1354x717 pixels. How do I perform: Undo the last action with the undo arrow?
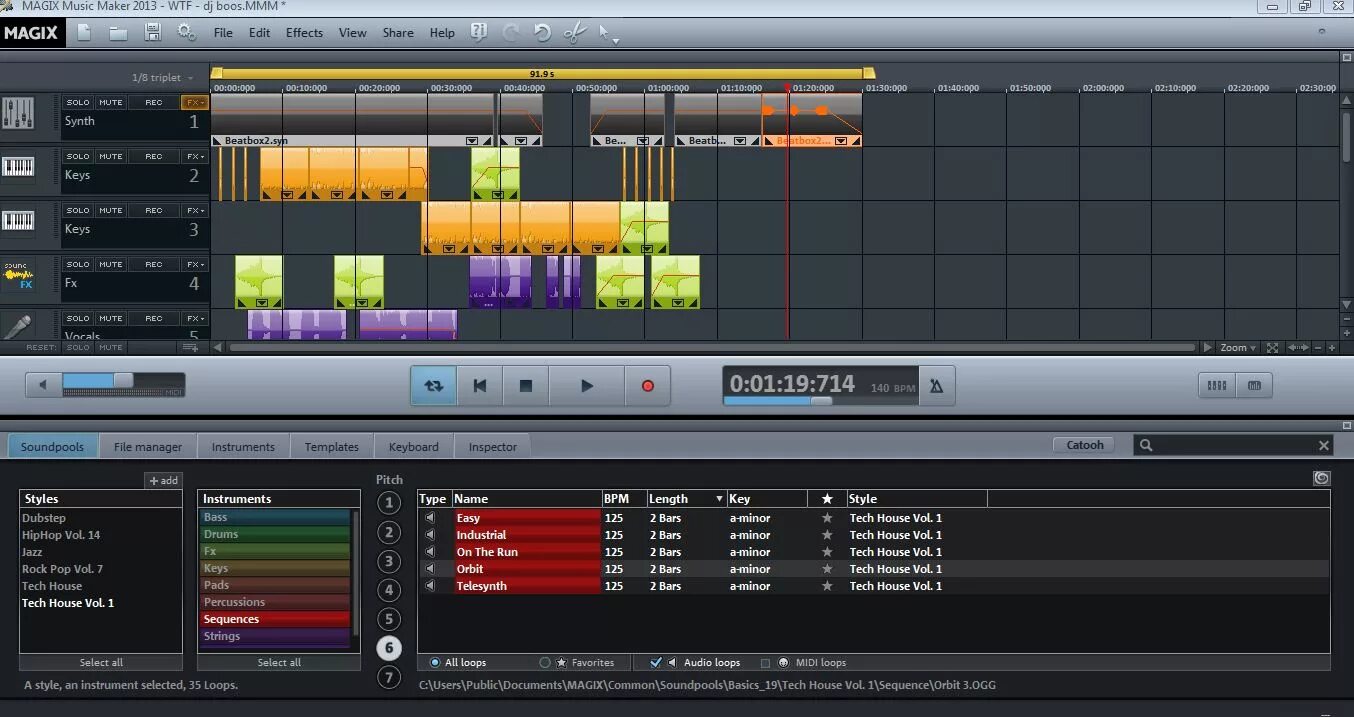542,32
